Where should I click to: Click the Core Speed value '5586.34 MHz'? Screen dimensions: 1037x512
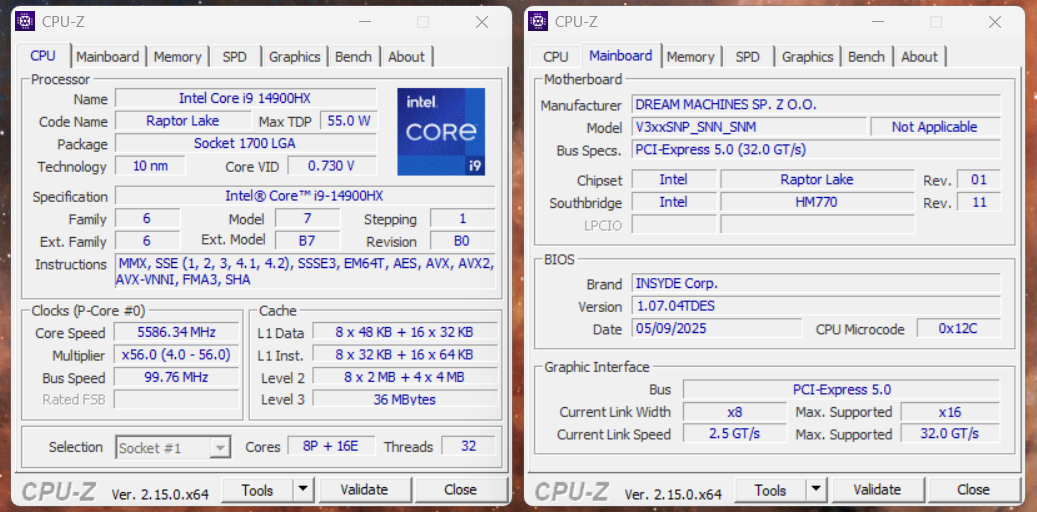pyautogui.click(x=177, y=332)
